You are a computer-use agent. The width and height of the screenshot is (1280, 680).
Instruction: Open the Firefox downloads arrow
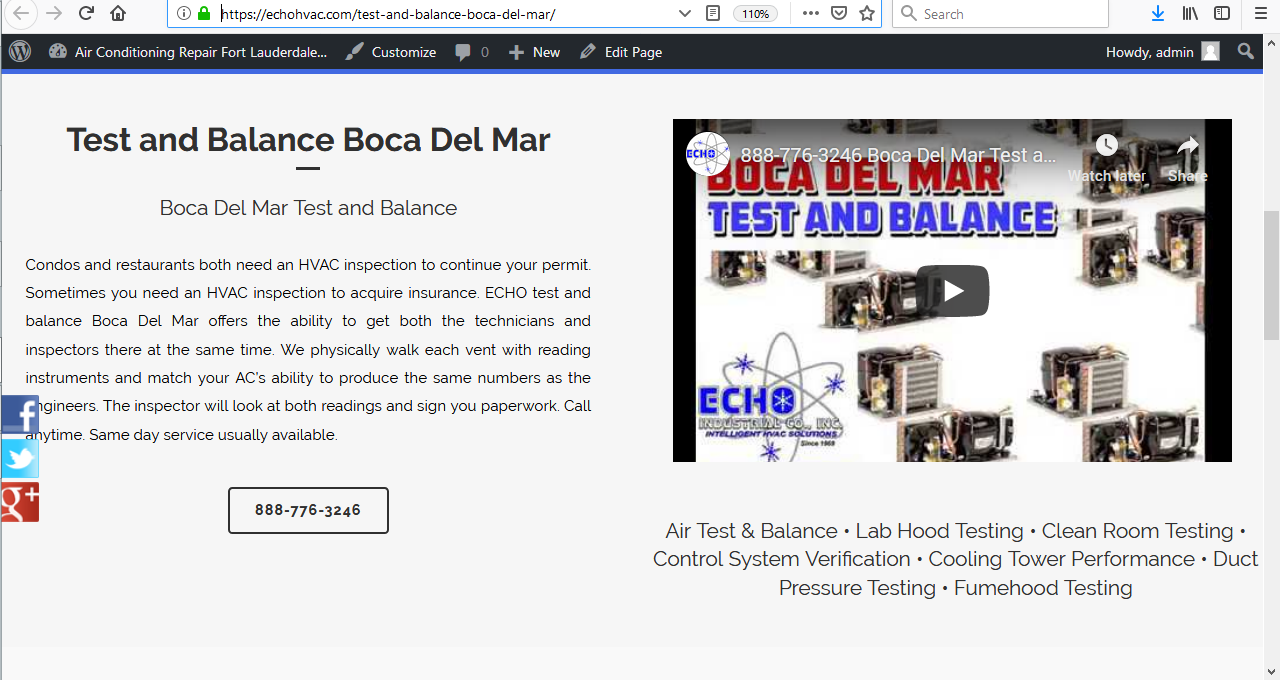click(1158, 13)
